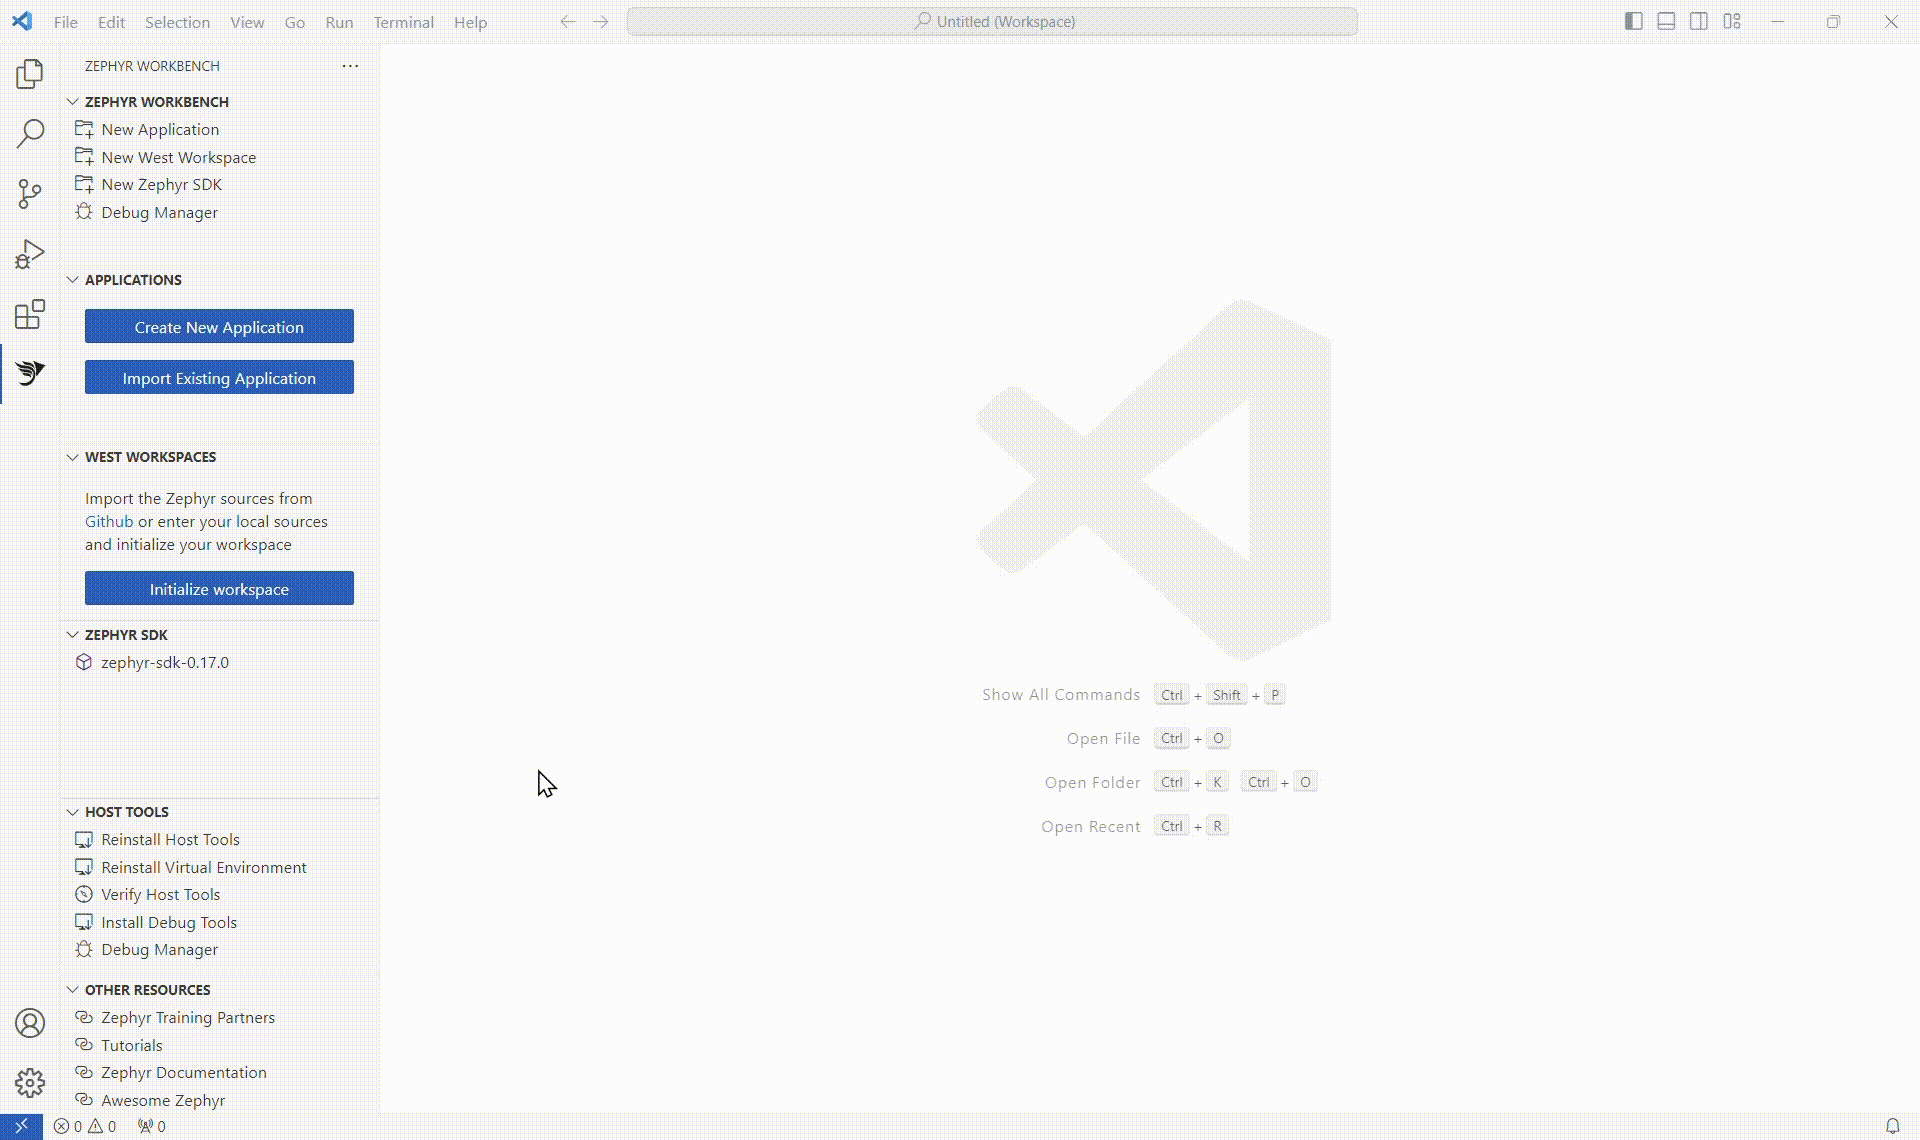
Task: Toggle the APPLICATIONS section visibility
Action: (72, 278)
